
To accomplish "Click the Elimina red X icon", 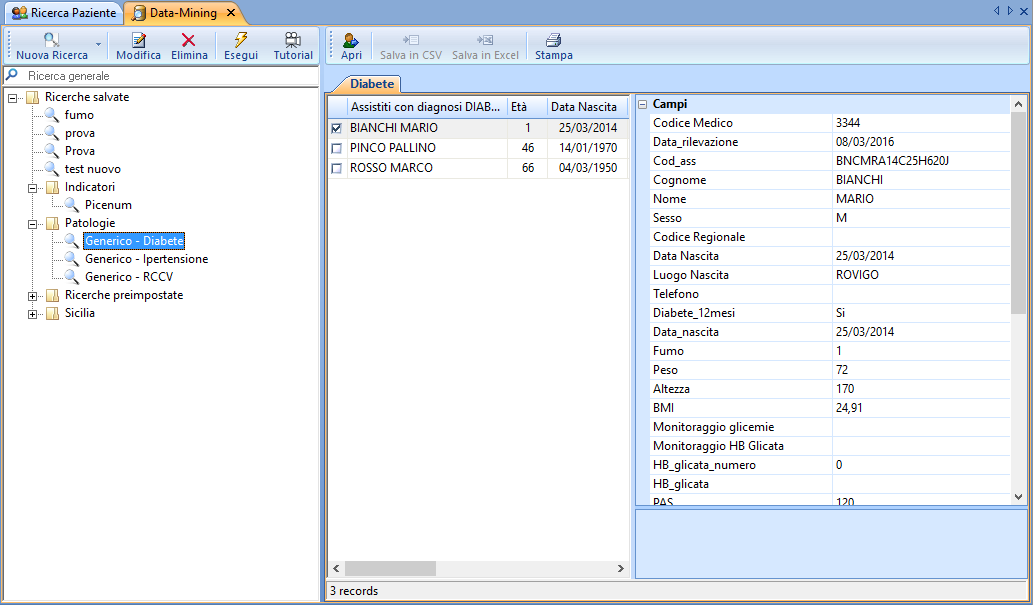I will click(188, 40).
